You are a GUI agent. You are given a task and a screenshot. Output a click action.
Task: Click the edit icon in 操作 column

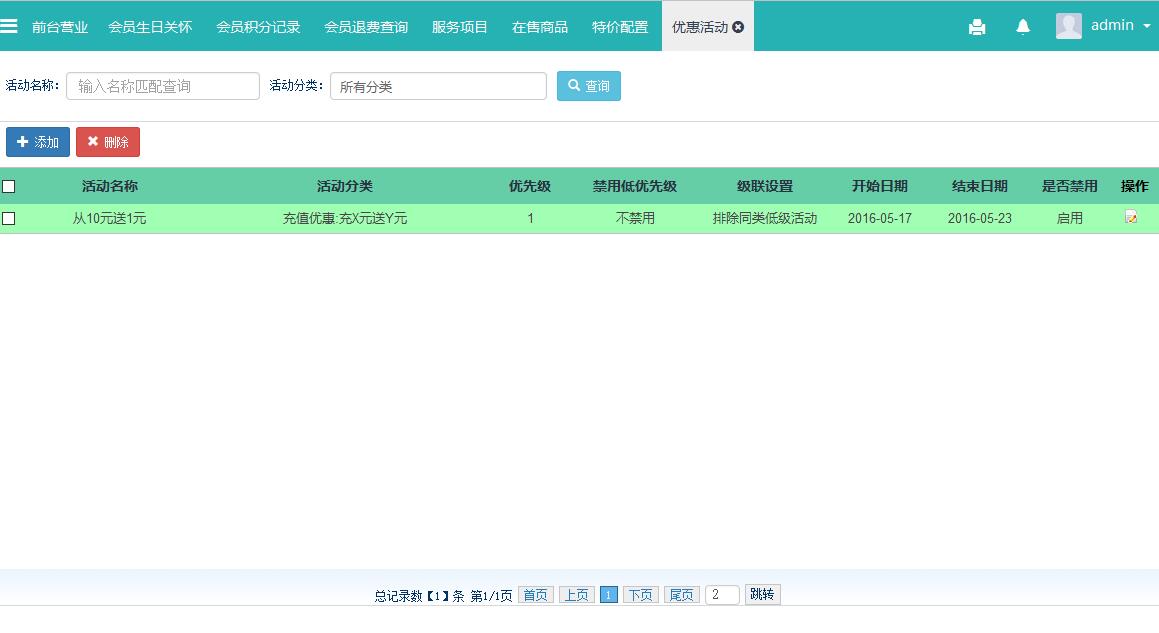tap(1131, 217)
